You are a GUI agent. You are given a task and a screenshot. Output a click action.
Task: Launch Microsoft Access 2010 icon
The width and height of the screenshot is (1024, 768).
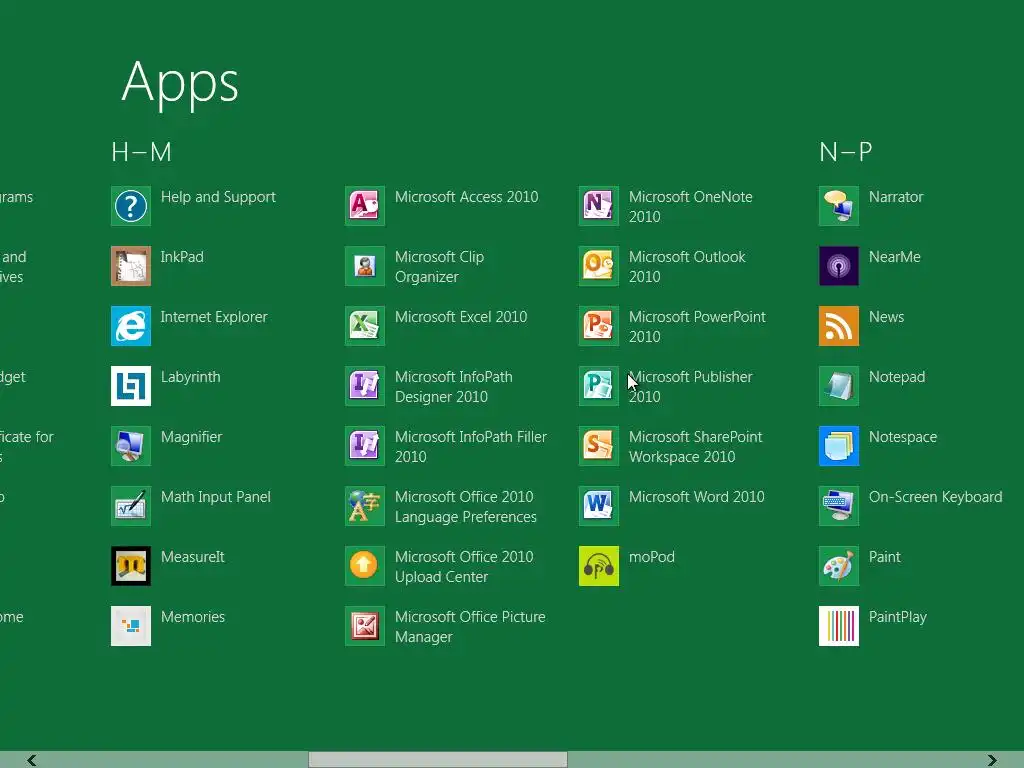click(364, 206)
